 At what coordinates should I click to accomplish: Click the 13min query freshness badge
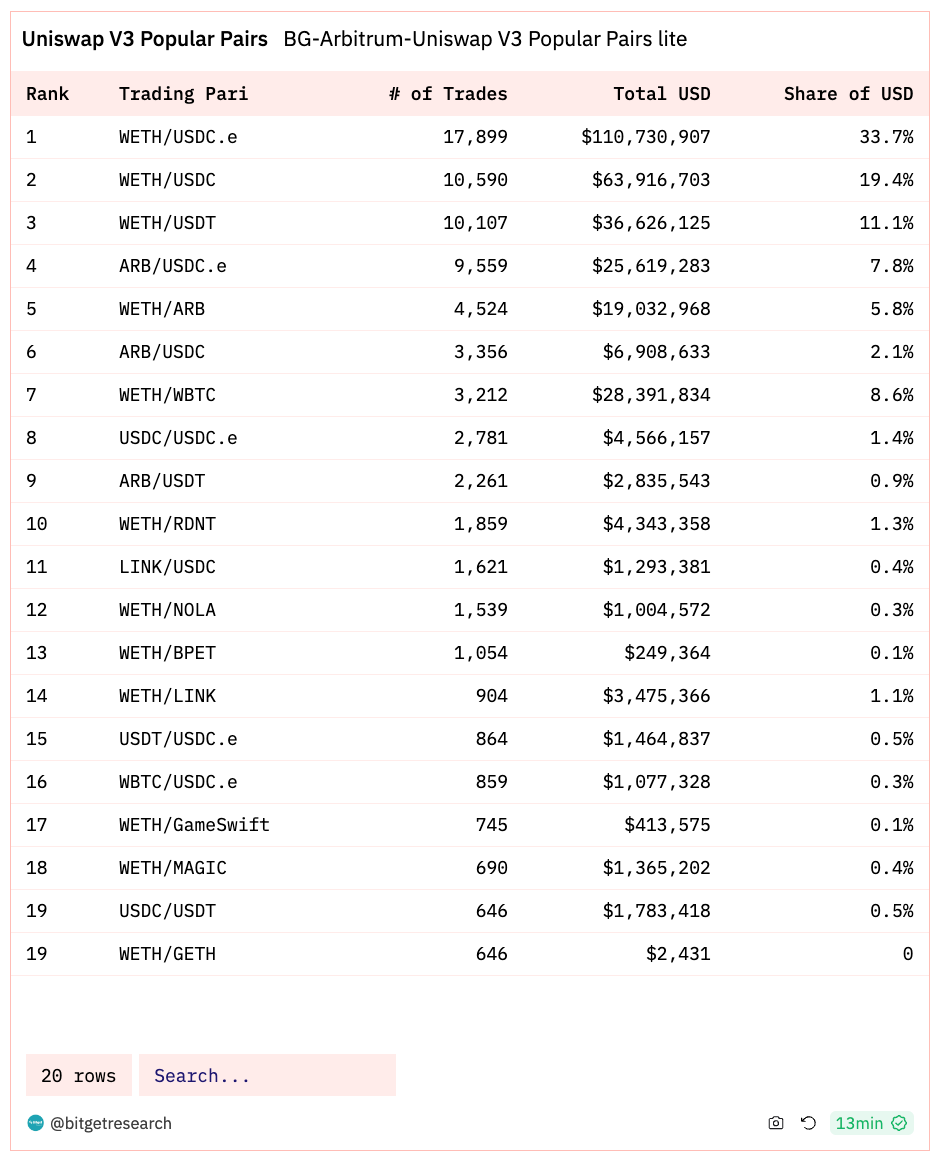871,1123
